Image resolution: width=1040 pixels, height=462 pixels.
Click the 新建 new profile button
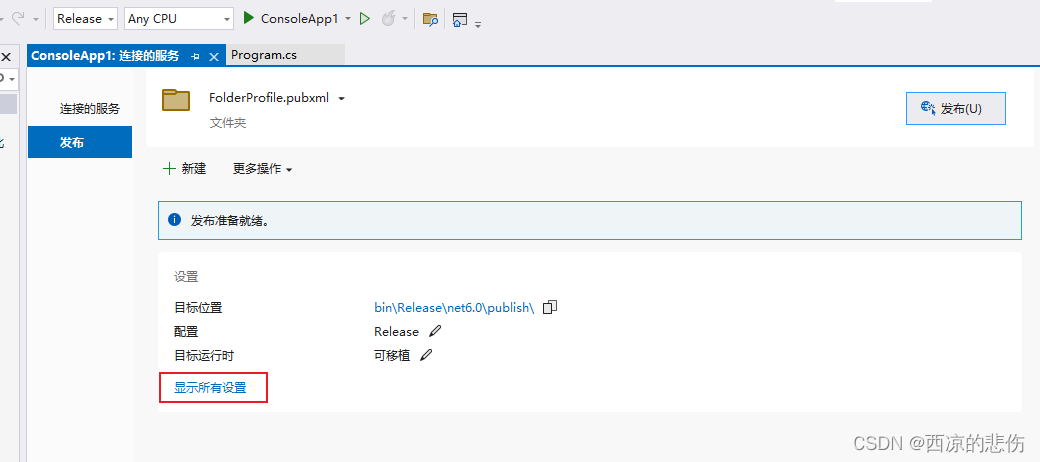[185, 169]
